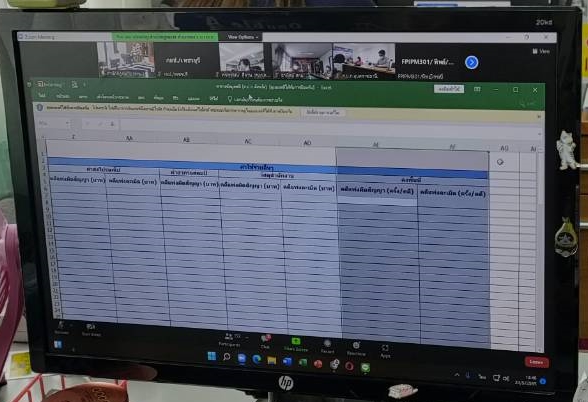Open Microsoft Edge from the taskbar
Image resolution: width=588 pixels, height=402 pixels.
coord(257,359)
